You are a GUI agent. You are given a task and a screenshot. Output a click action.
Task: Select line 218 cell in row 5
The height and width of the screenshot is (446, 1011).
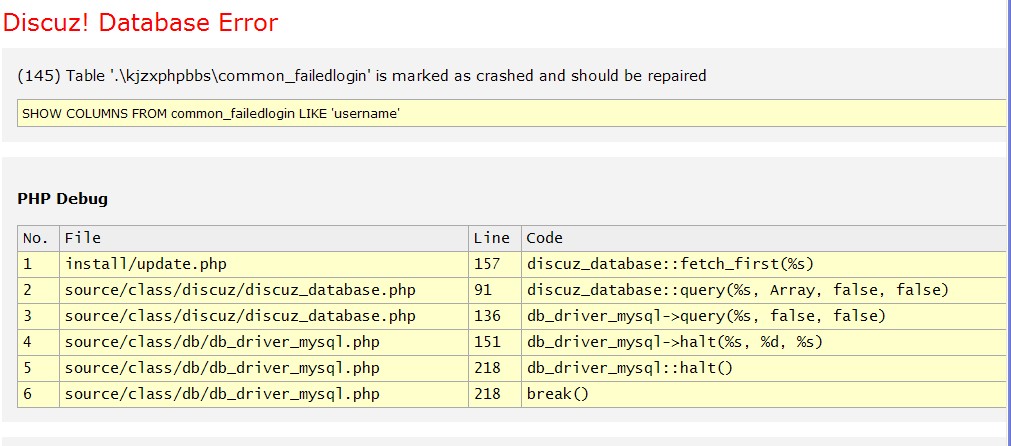coord(495,368)
